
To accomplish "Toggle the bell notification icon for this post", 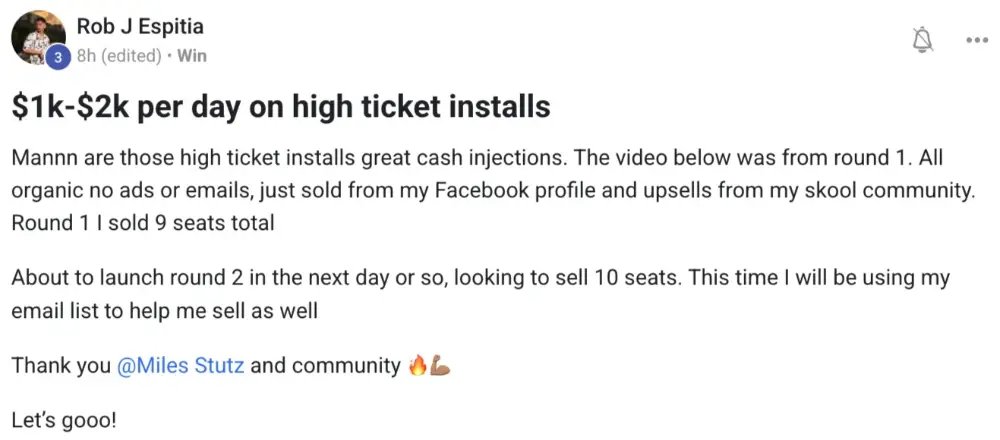I will click(x=923, y=39).
